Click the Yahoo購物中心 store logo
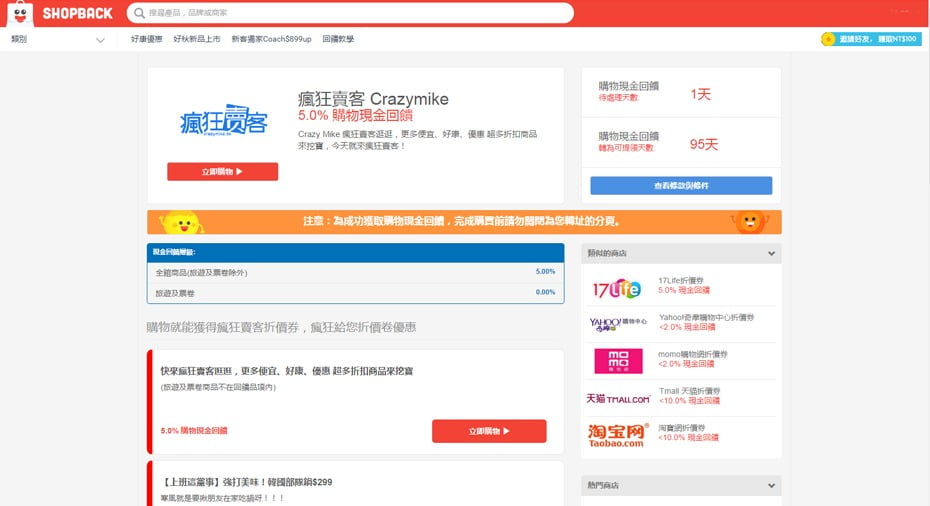 coord(617,324)
